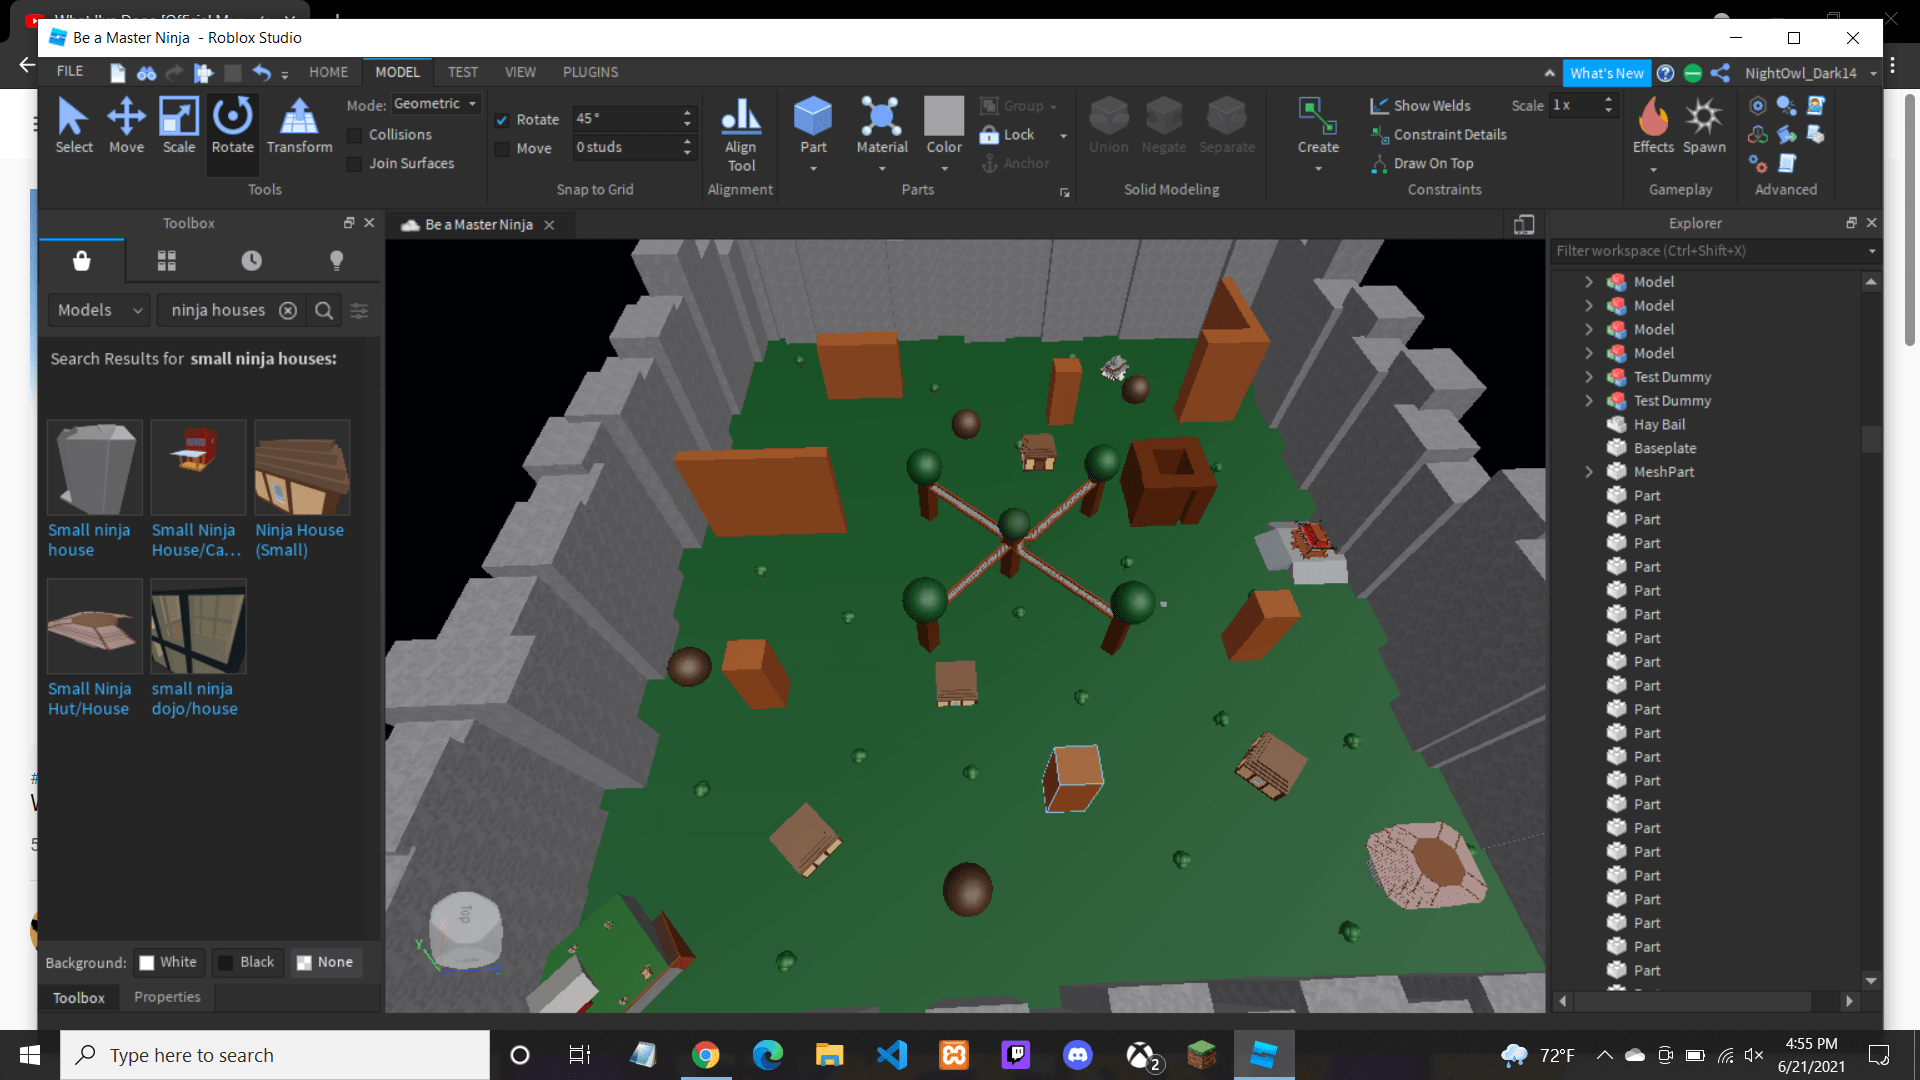Viewport: 1920px width, 1080px height.
Task: Open the Toolbox Recent tab
Action: pos(251,261)
